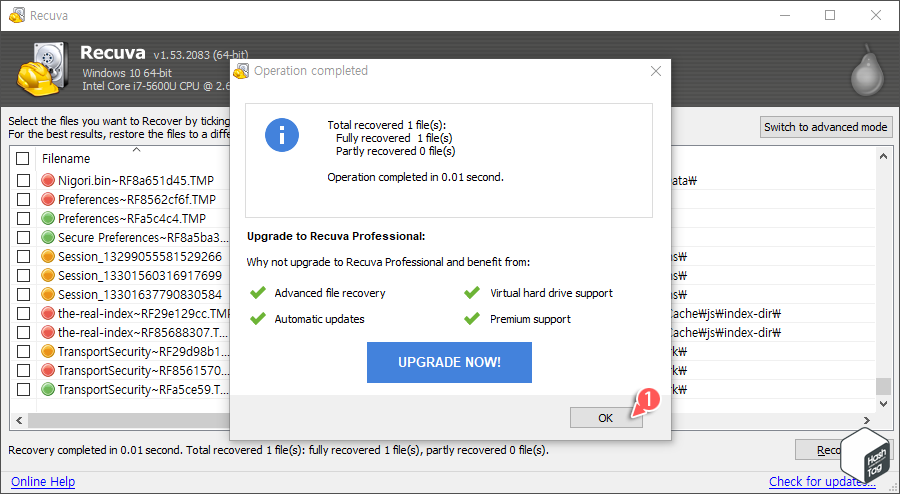Click Recuva hard-drive helmet logo in header
900x494 pixels.
[43, 70]
